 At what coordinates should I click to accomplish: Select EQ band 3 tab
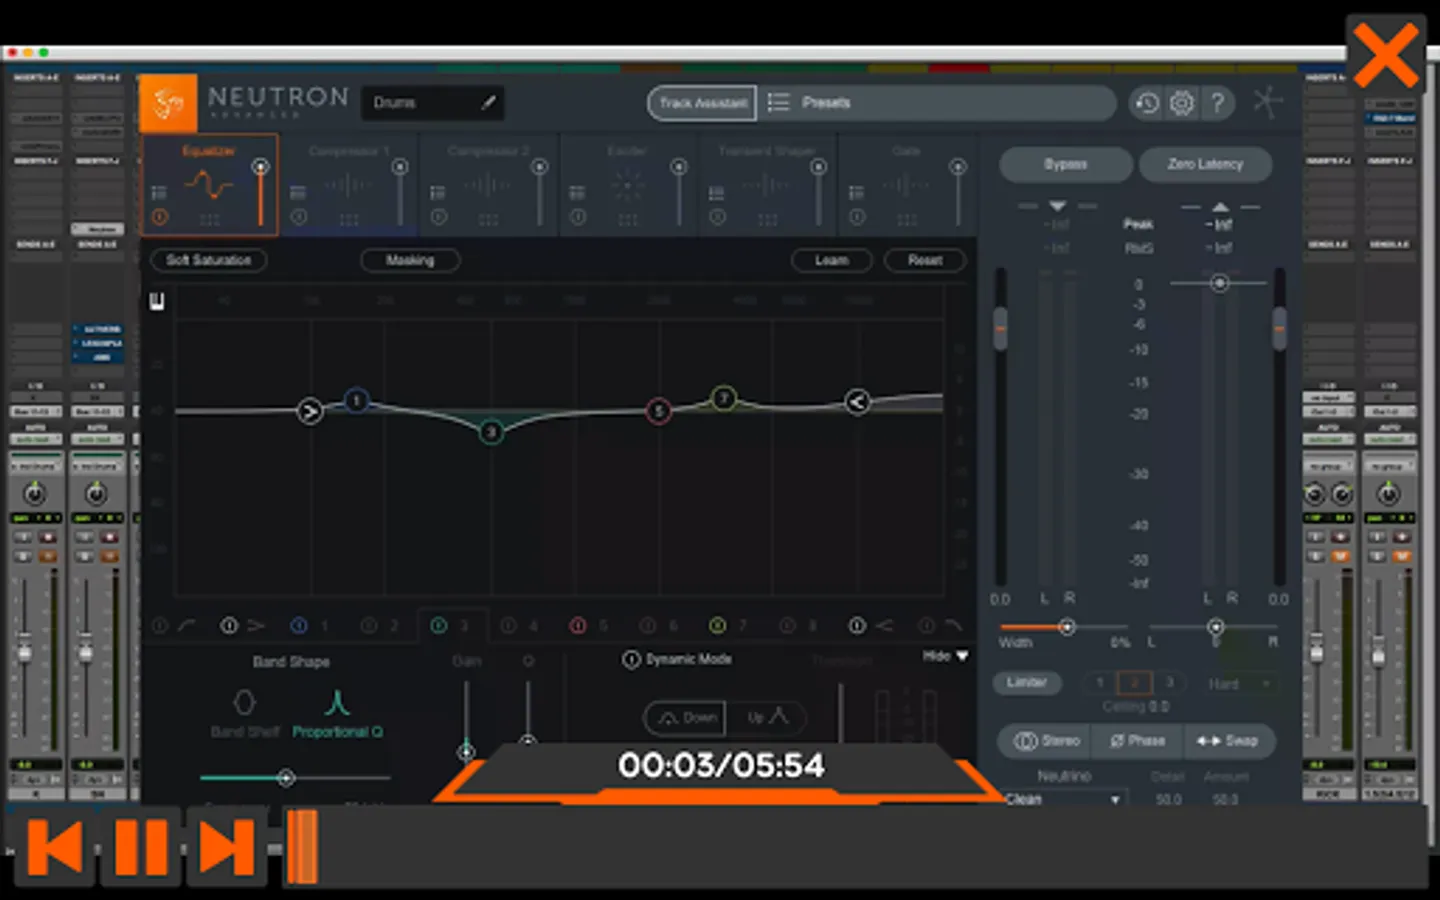point(452,625)
